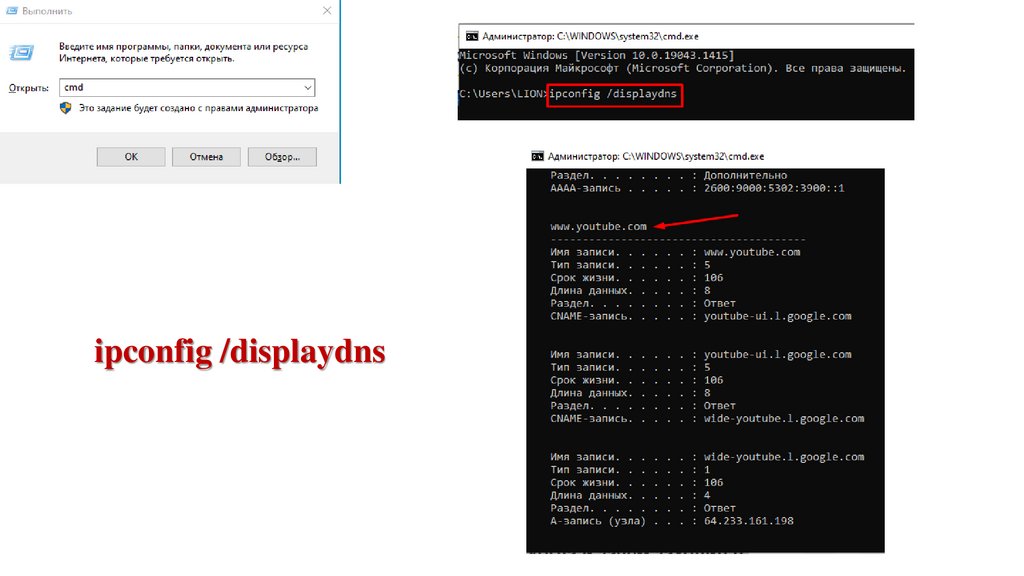
Task: Close the Выполнить dialog with X
Action: 327,10
